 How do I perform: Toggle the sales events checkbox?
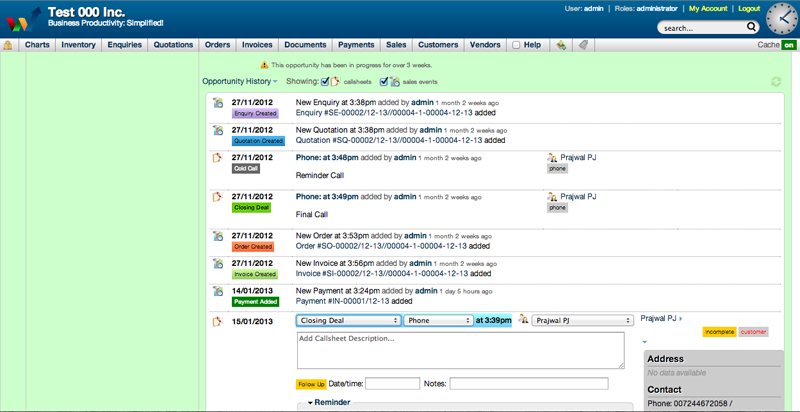tap(383, 81)
